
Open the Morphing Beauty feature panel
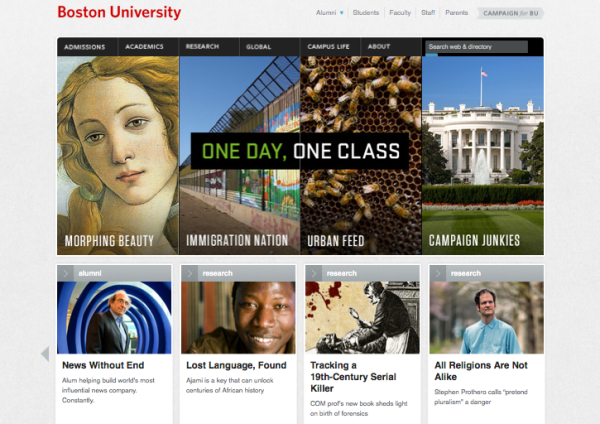(x=118, y=155)
